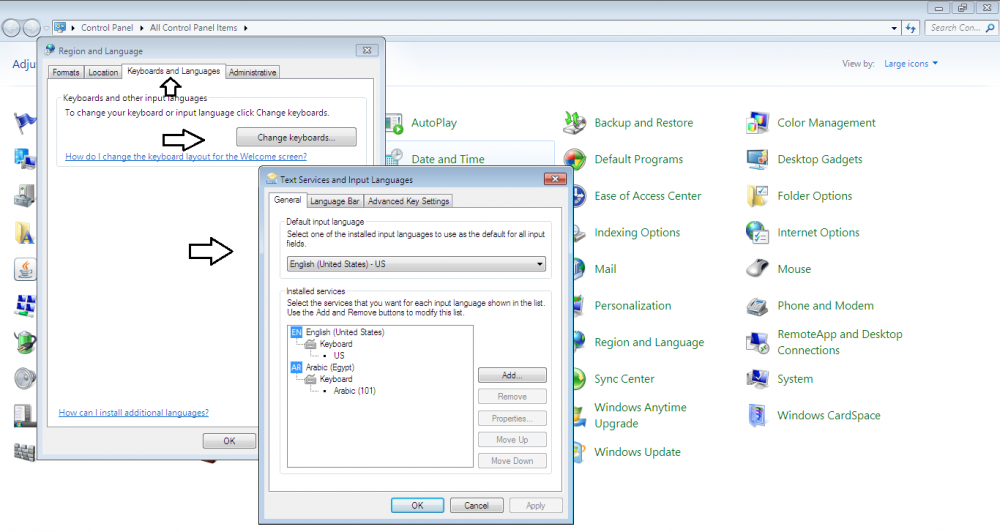Click the EN English language badge
This screenshot has width=1000, height=532.
click(296, 332)
